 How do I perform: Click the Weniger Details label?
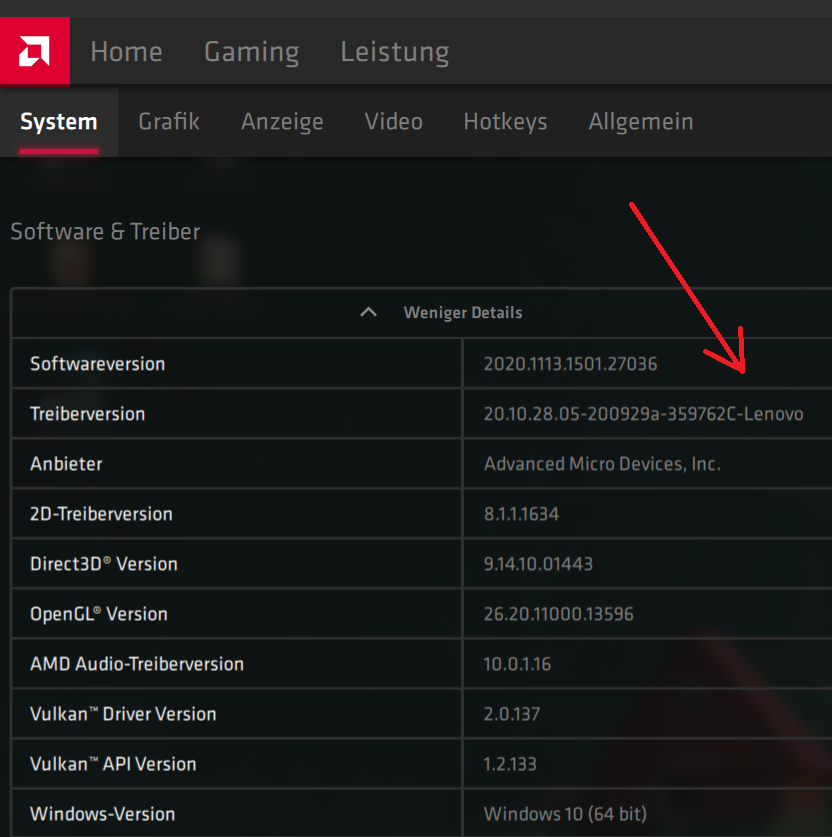tap(463, 313)
